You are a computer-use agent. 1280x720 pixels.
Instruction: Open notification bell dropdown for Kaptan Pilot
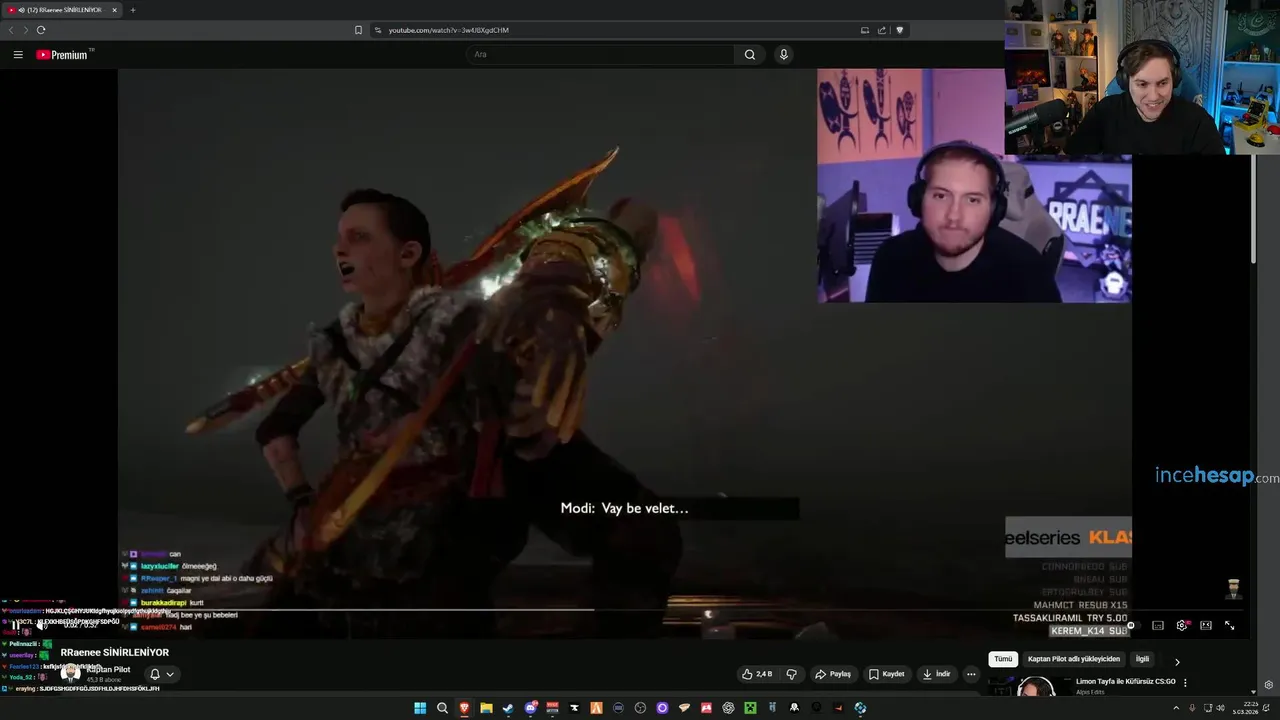click(162, 674)
